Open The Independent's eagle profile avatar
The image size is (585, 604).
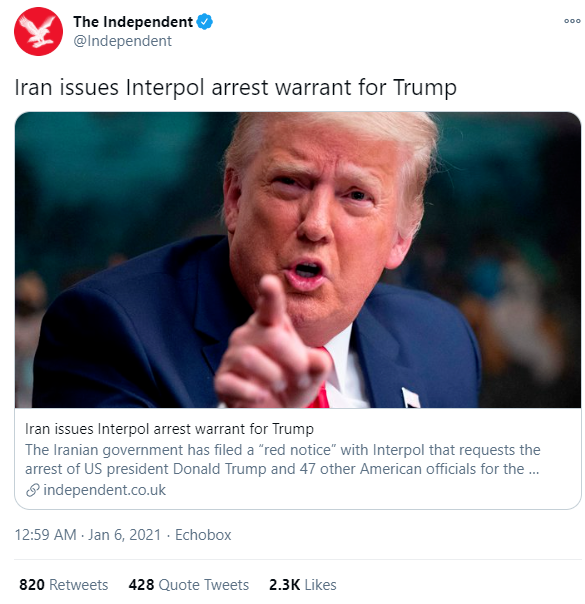[x=38, y=31]
